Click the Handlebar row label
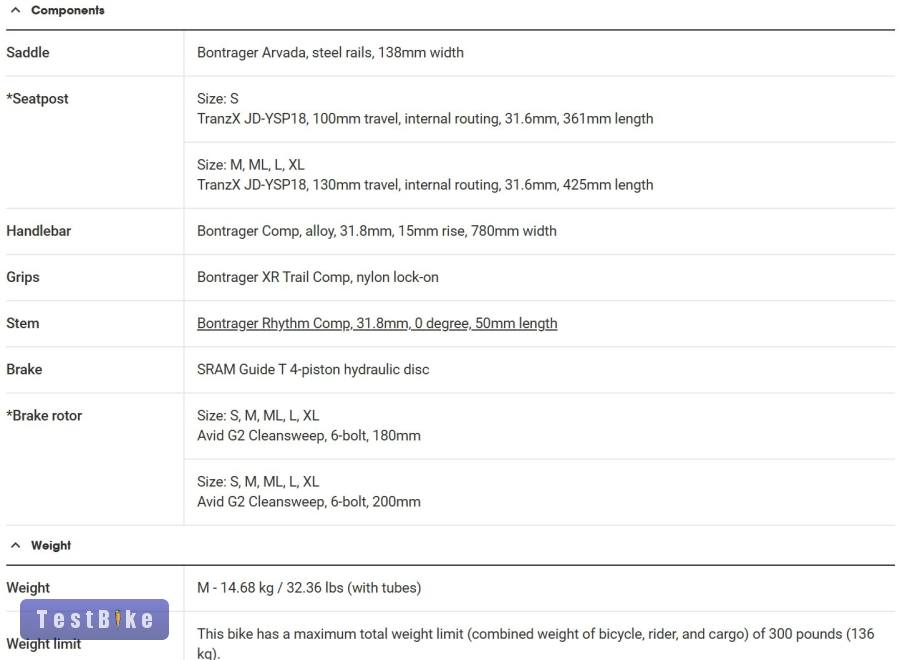Viewport: 900px width, 660px height. click(x=39, y=231)
